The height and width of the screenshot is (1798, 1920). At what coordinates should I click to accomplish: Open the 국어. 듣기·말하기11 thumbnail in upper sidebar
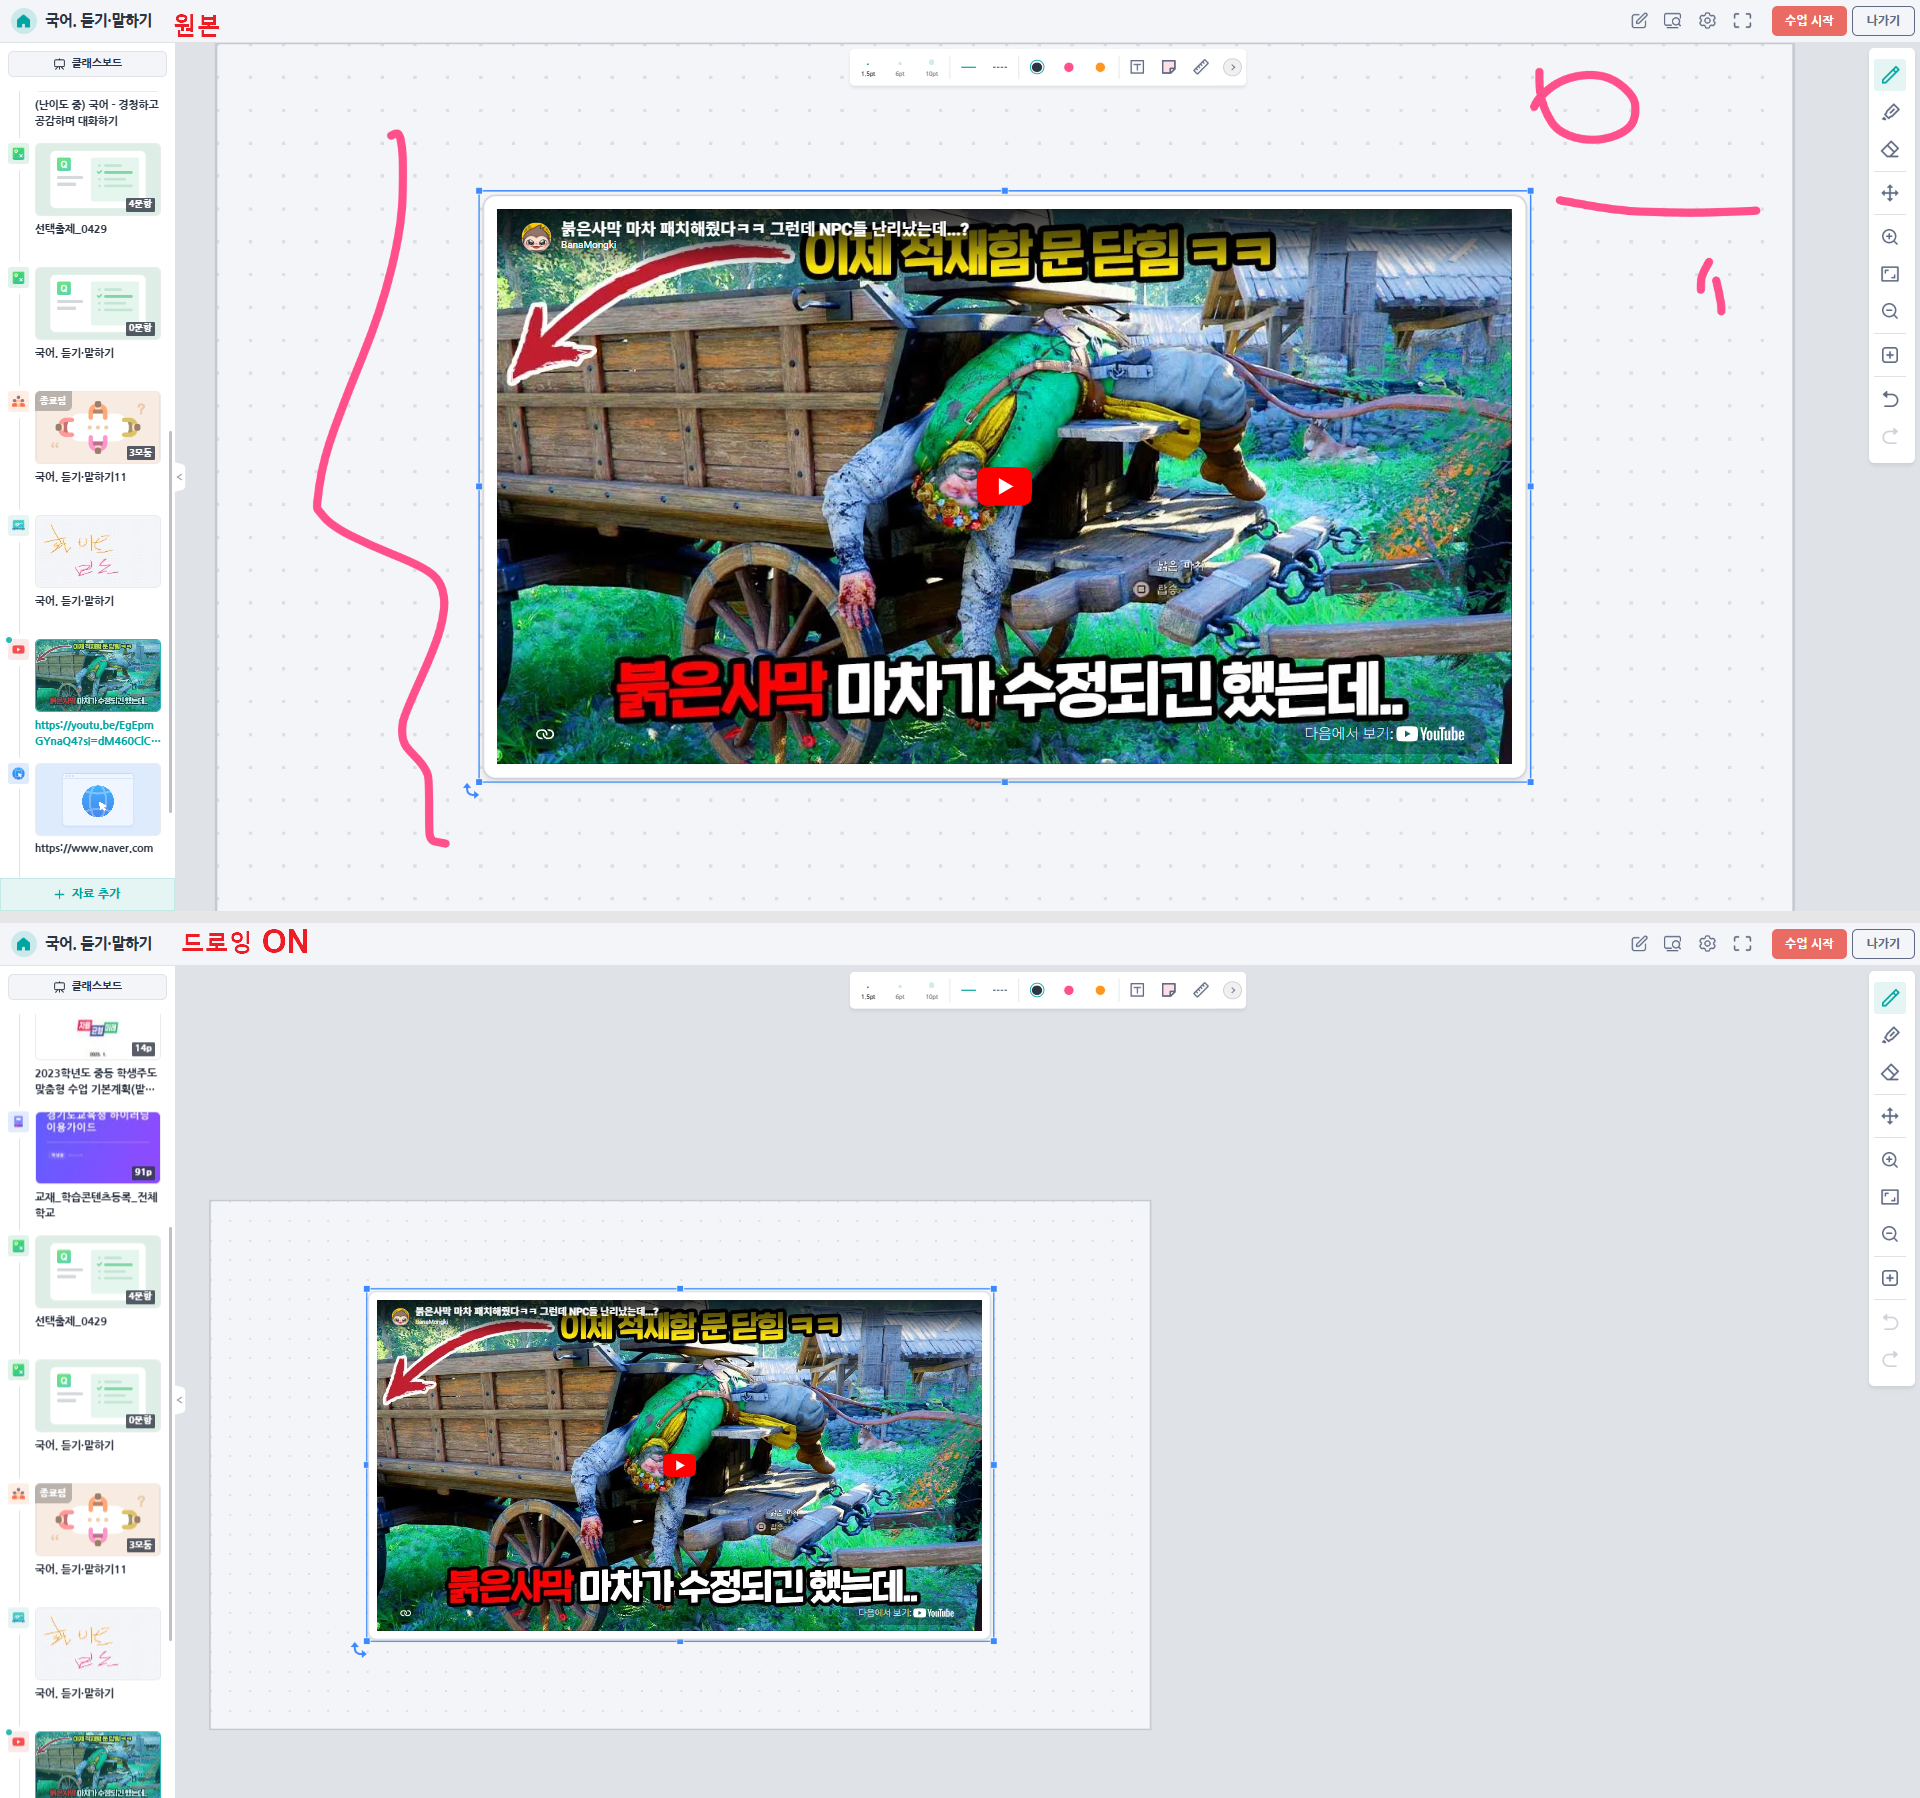(x=98, y=427)
